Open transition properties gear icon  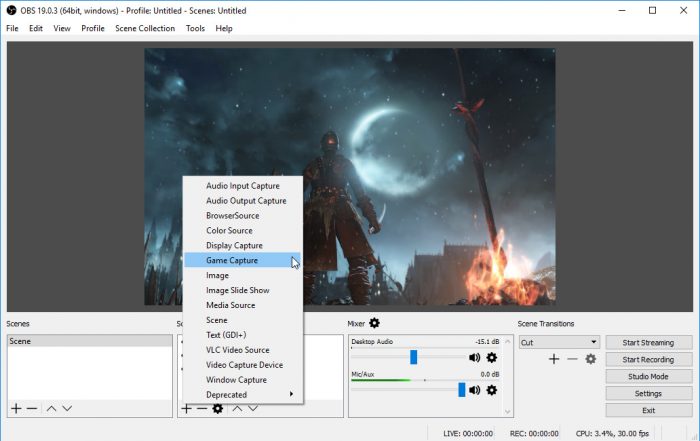[591, 359]
